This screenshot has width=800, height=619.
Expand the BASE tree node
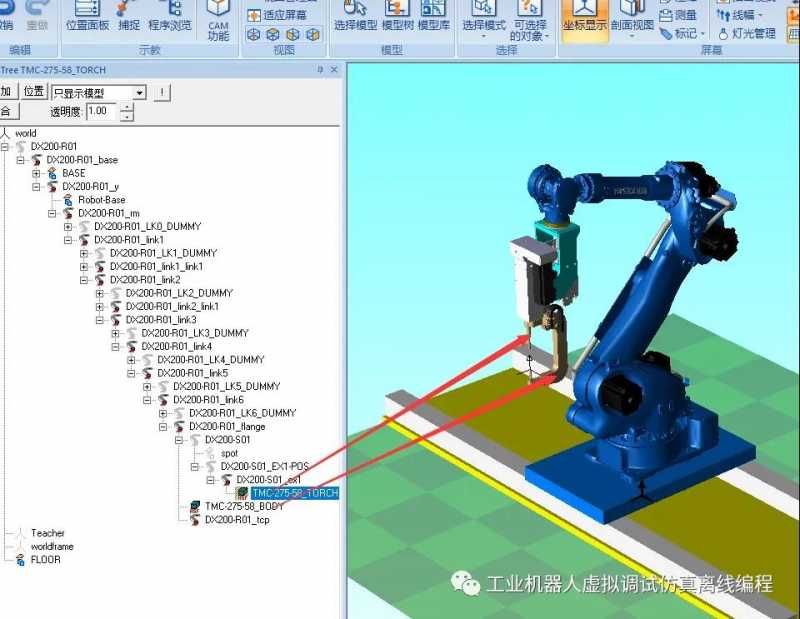36,174
